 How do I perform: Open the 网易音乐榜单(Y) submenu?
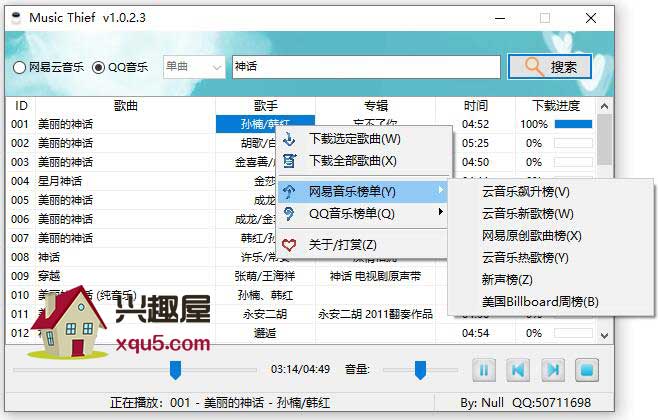pyautogui.click(x=363, y=192)
